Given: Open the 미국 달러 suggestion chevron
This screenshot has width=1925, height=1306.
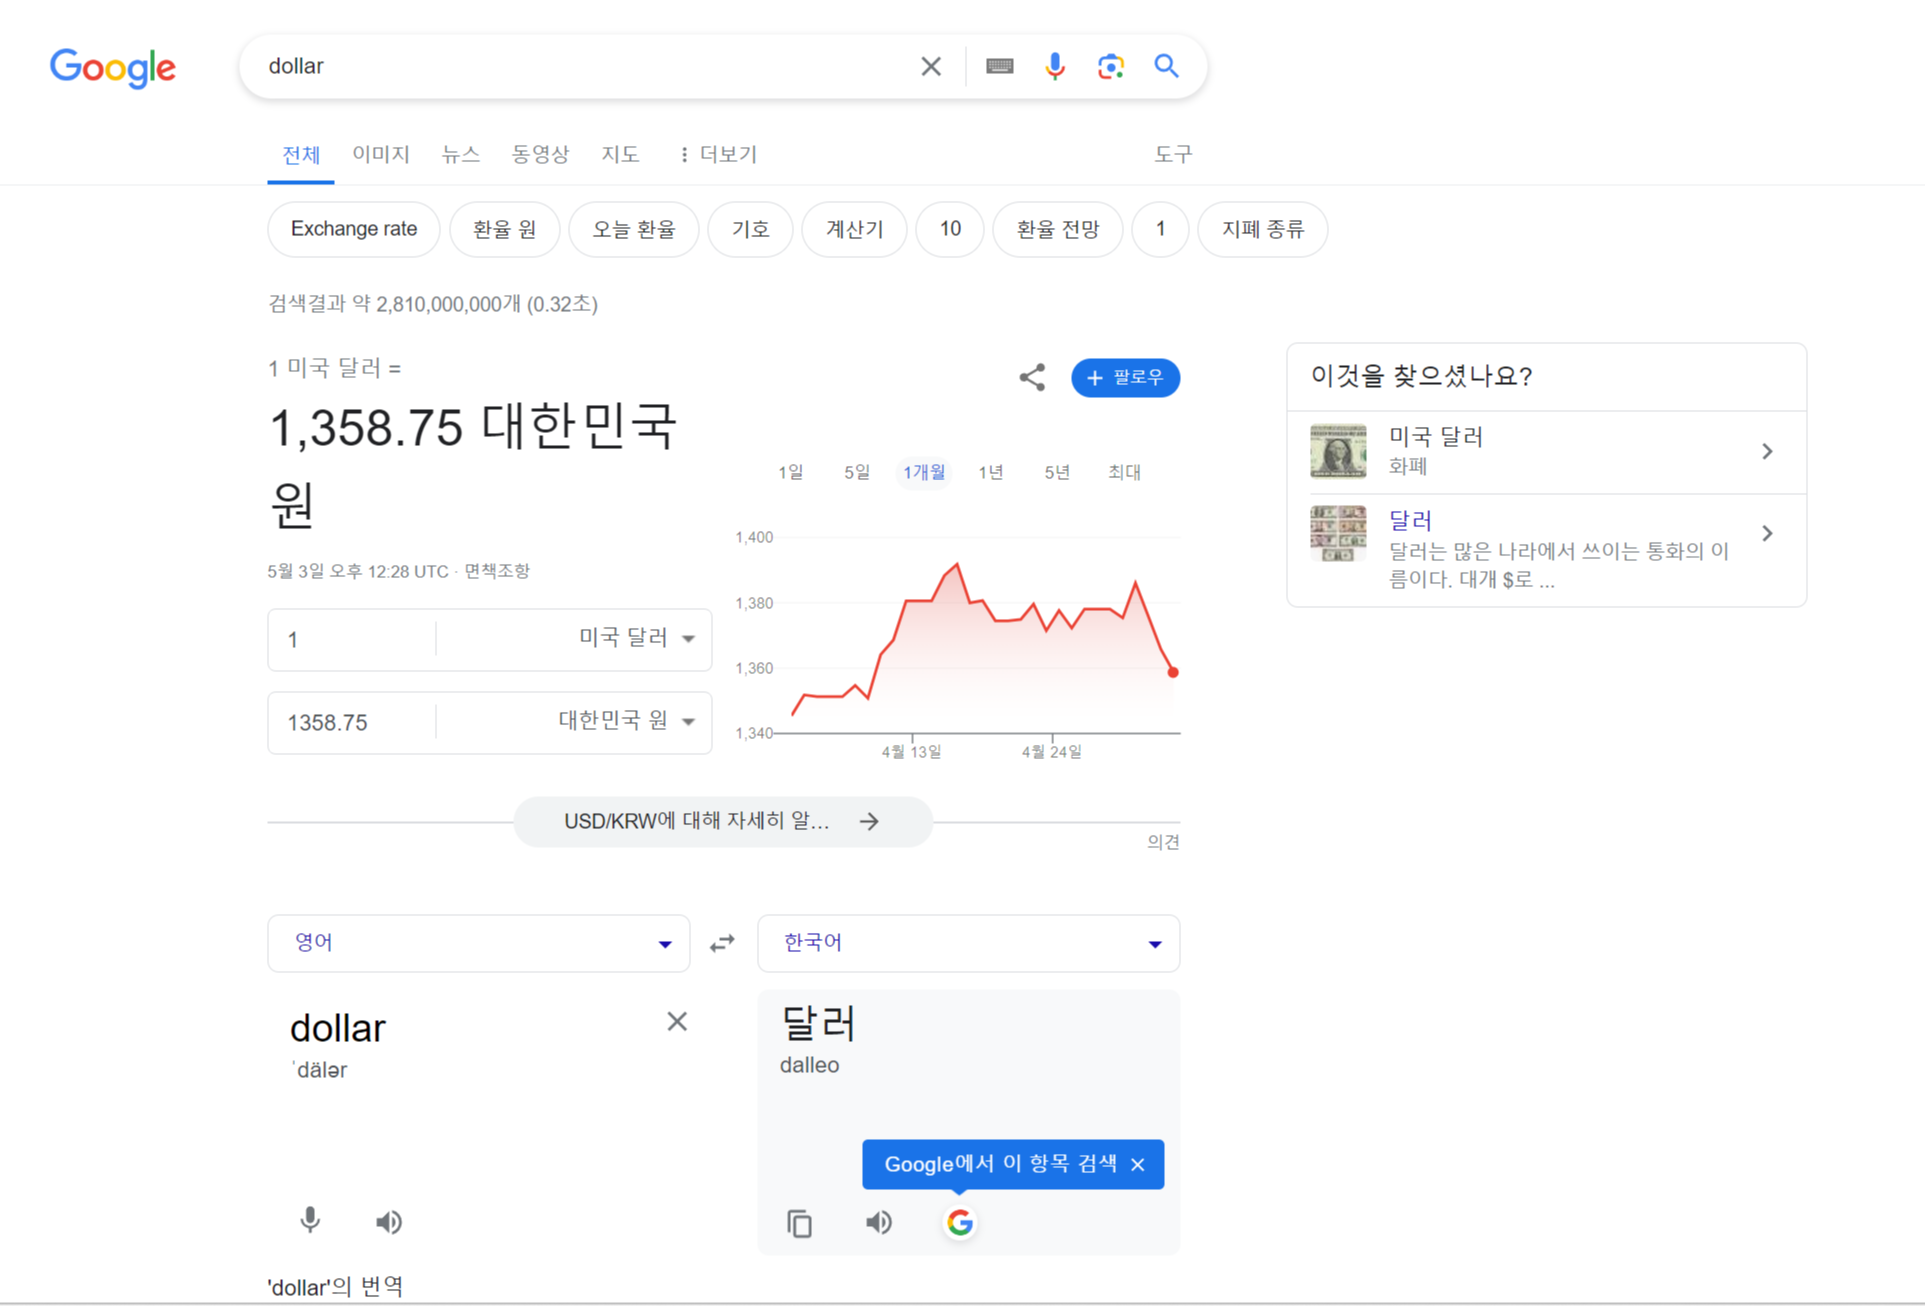Looking at the screenshot, I should click(1767, 452).
